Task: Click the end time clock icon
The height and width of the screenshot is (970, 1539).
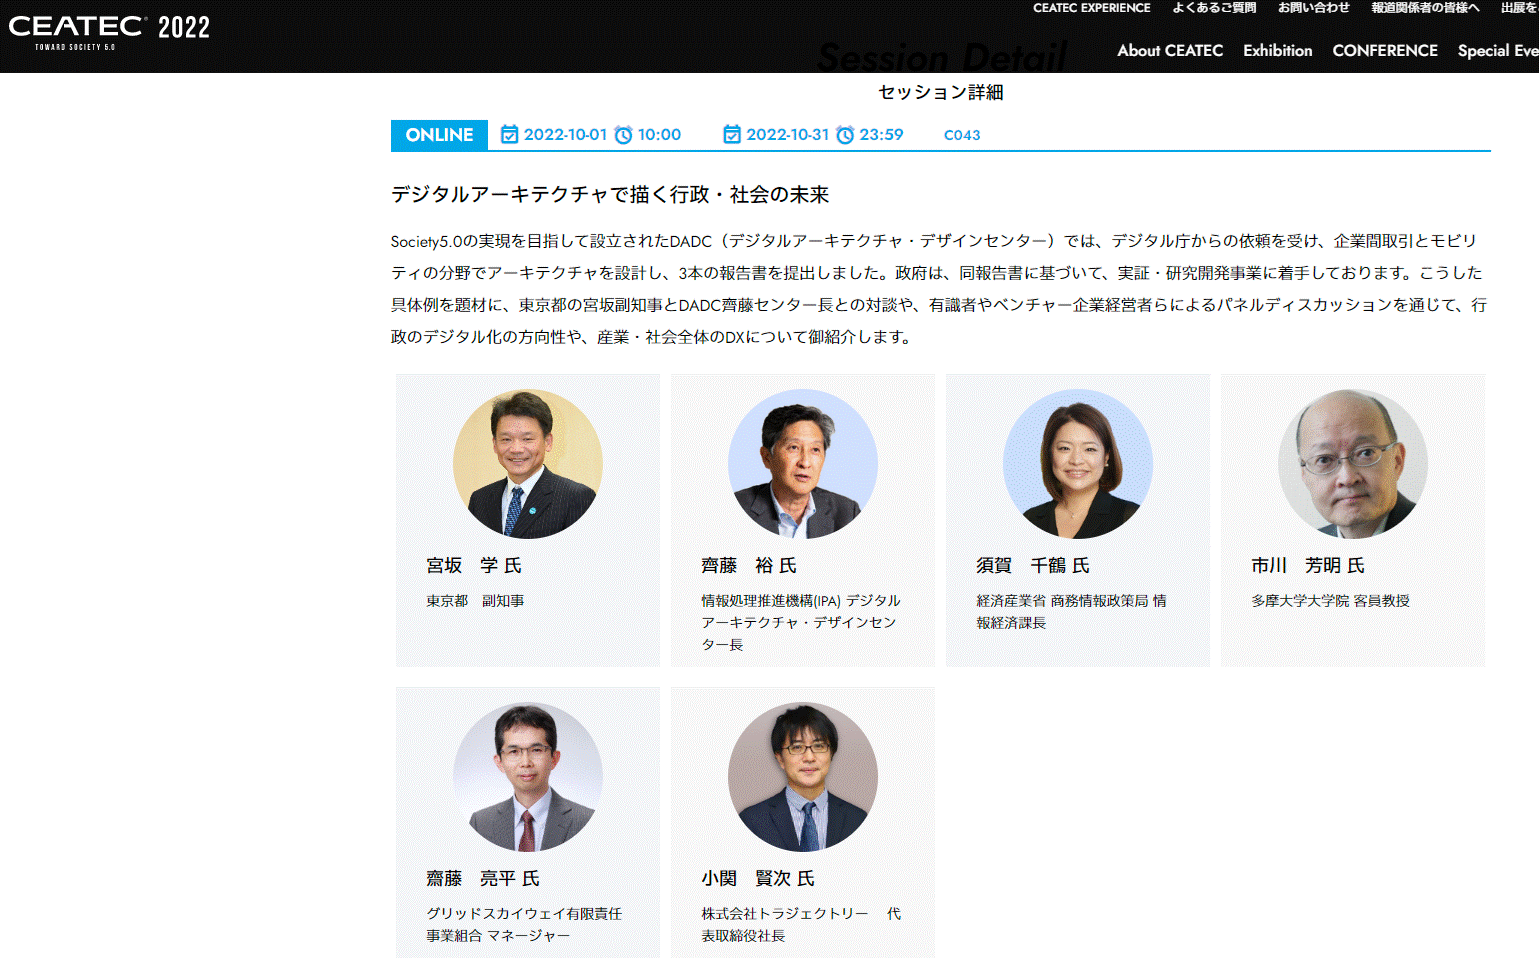Action: tap(845, 135)
